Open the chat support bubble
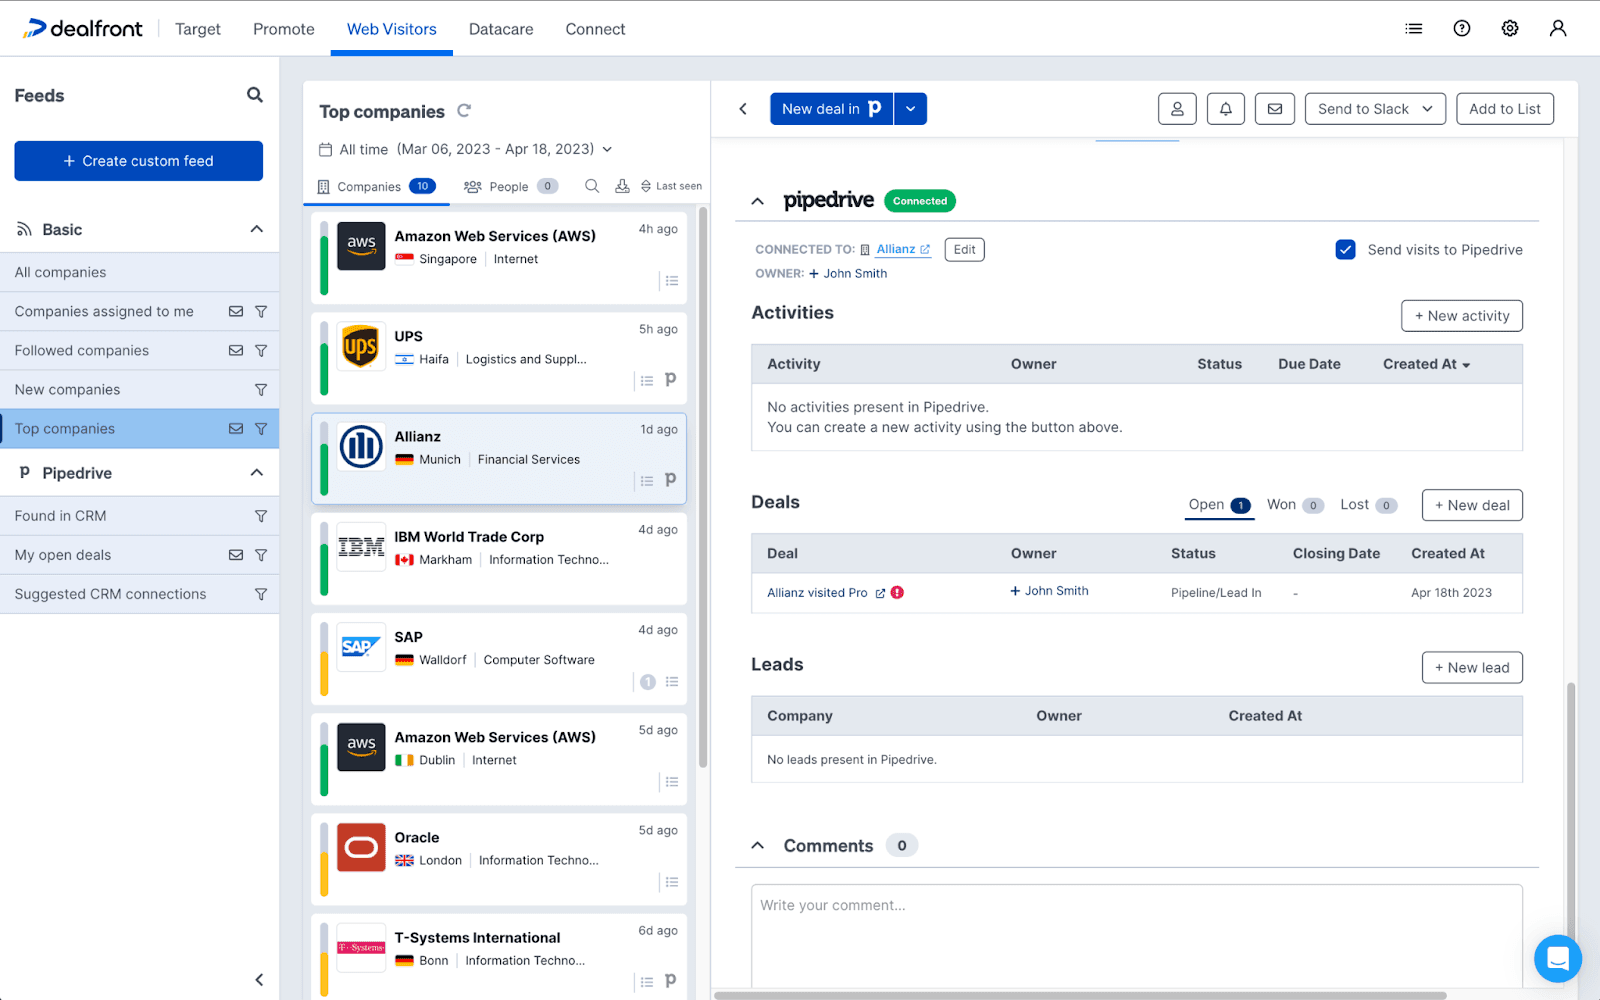1600x1000 pixels. (x=1557, y=959)
